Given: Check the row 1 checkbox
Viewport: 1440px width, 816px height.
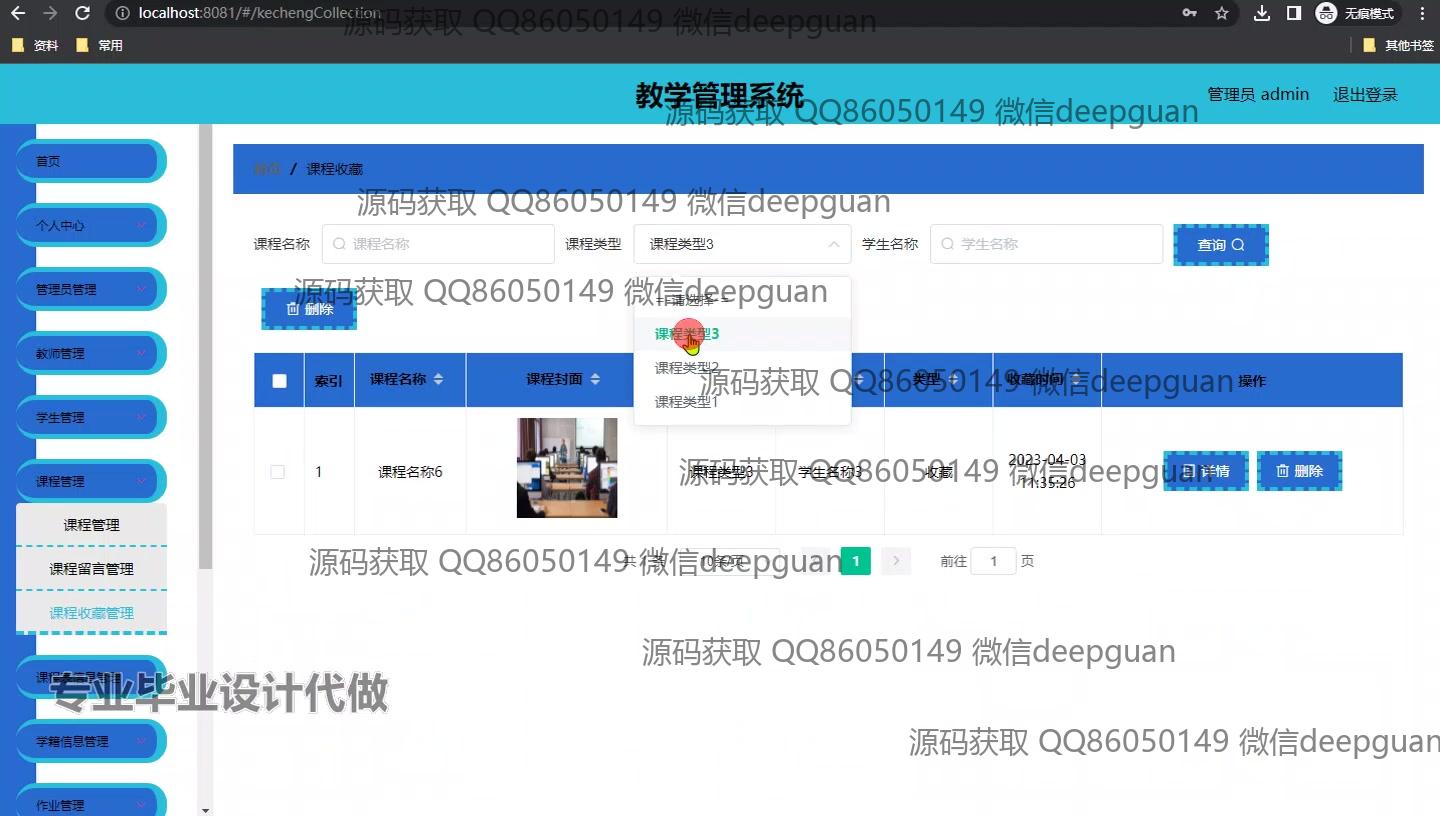Looking at the screenshot, I should [x=278, y=472].
